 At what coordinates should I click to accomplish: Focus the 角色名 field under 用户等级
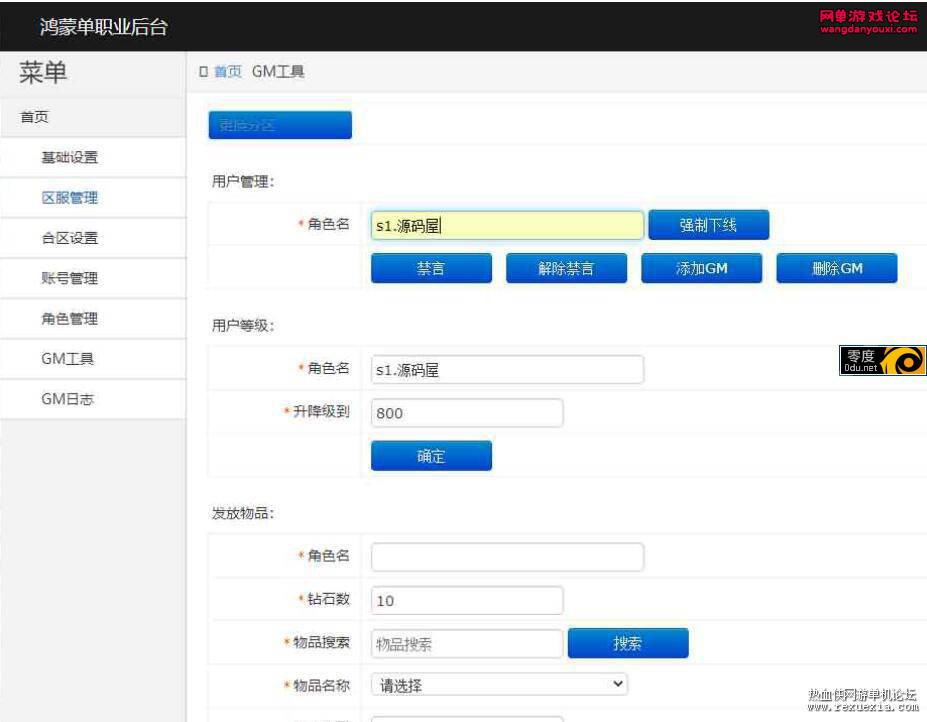pyautogui.click(x=507, y=370)
